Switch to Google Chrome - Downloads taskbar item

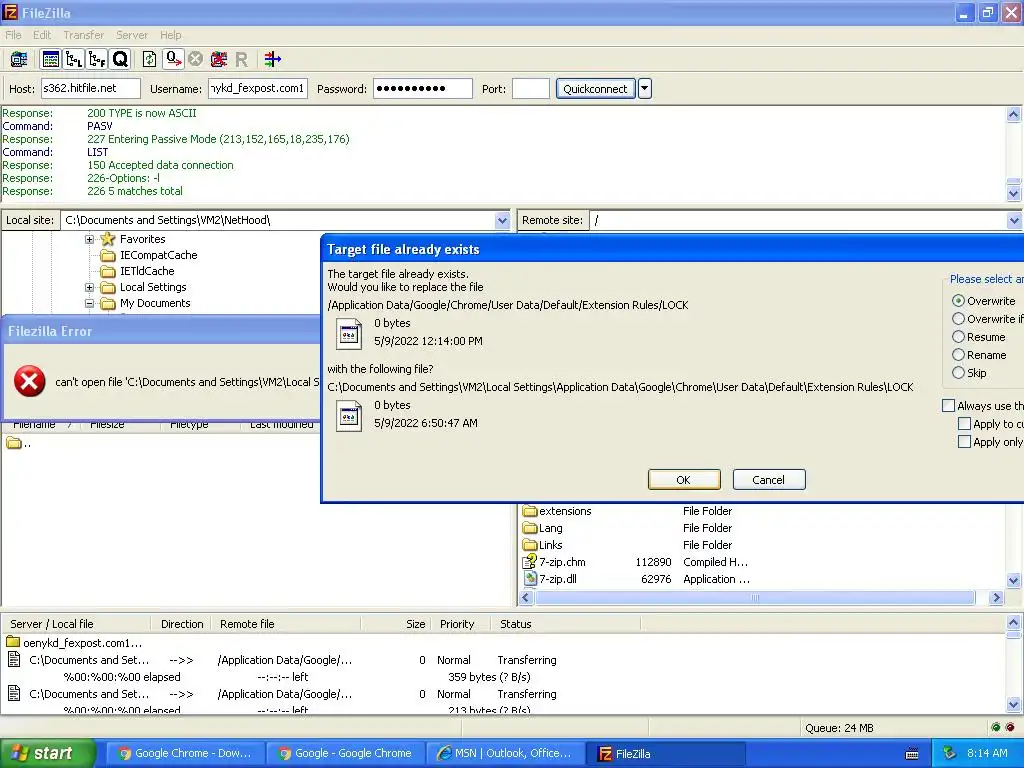pos(184,753)
